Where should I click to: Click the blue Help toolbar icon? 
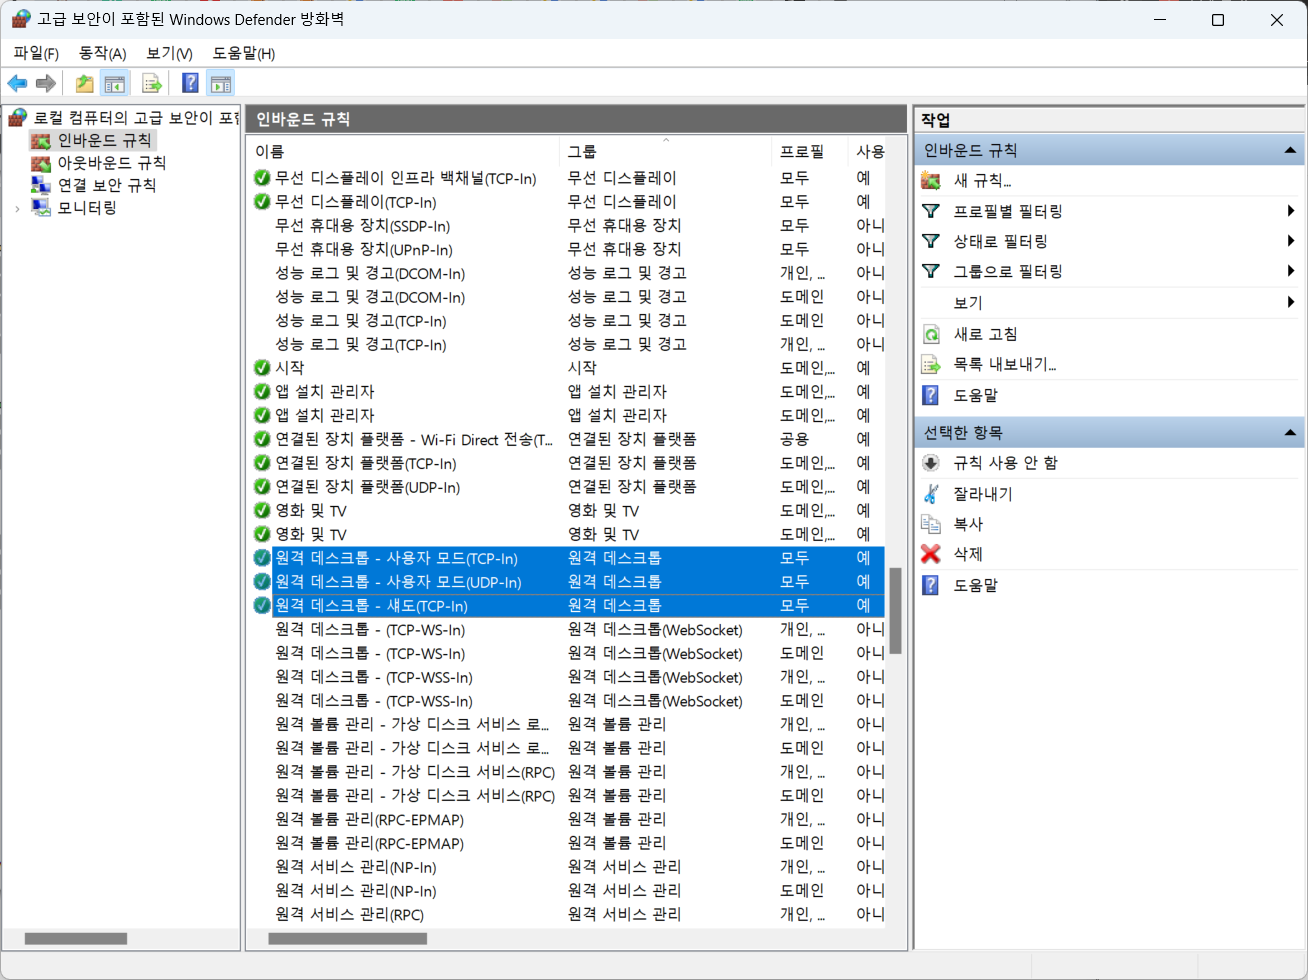tap(190, 84)
